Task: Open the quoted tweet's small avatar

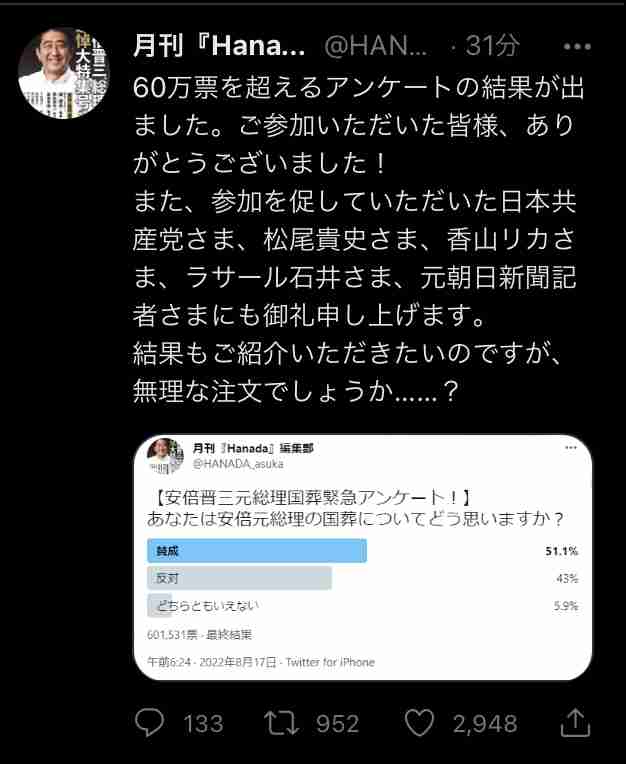Action: tap(165, 456)
